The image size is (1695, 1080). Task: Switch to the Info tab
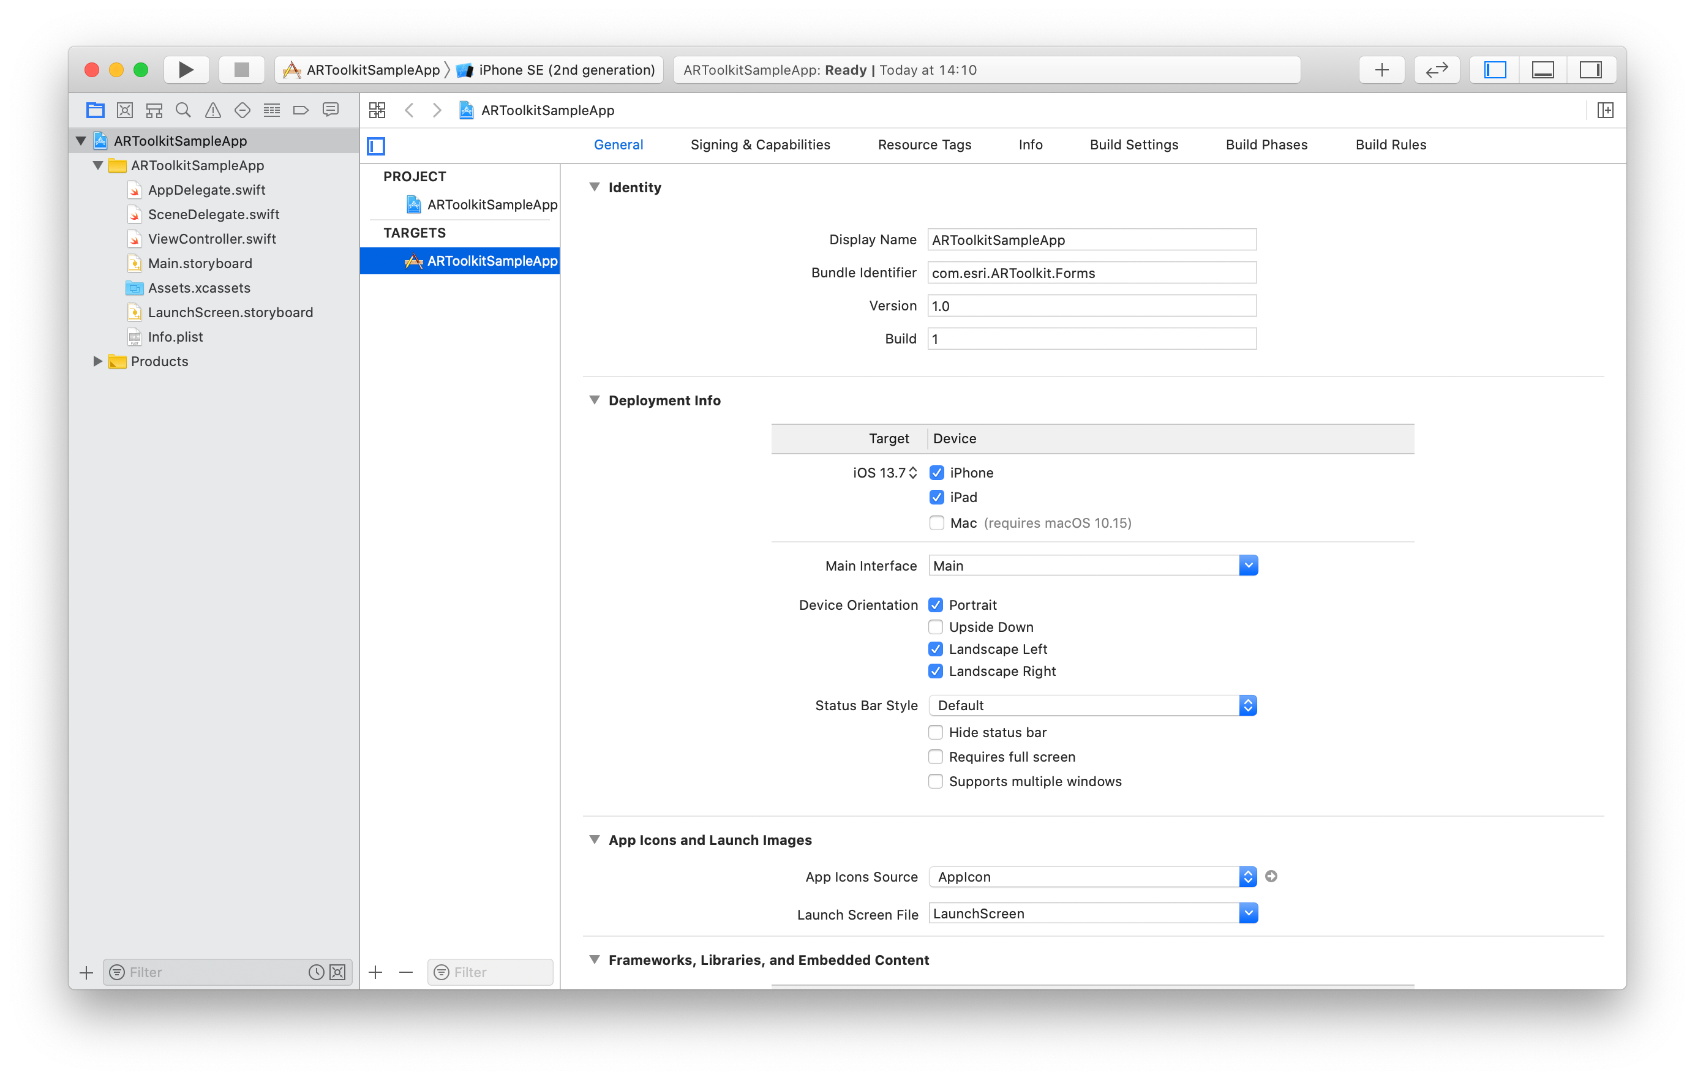[1031, 145]
